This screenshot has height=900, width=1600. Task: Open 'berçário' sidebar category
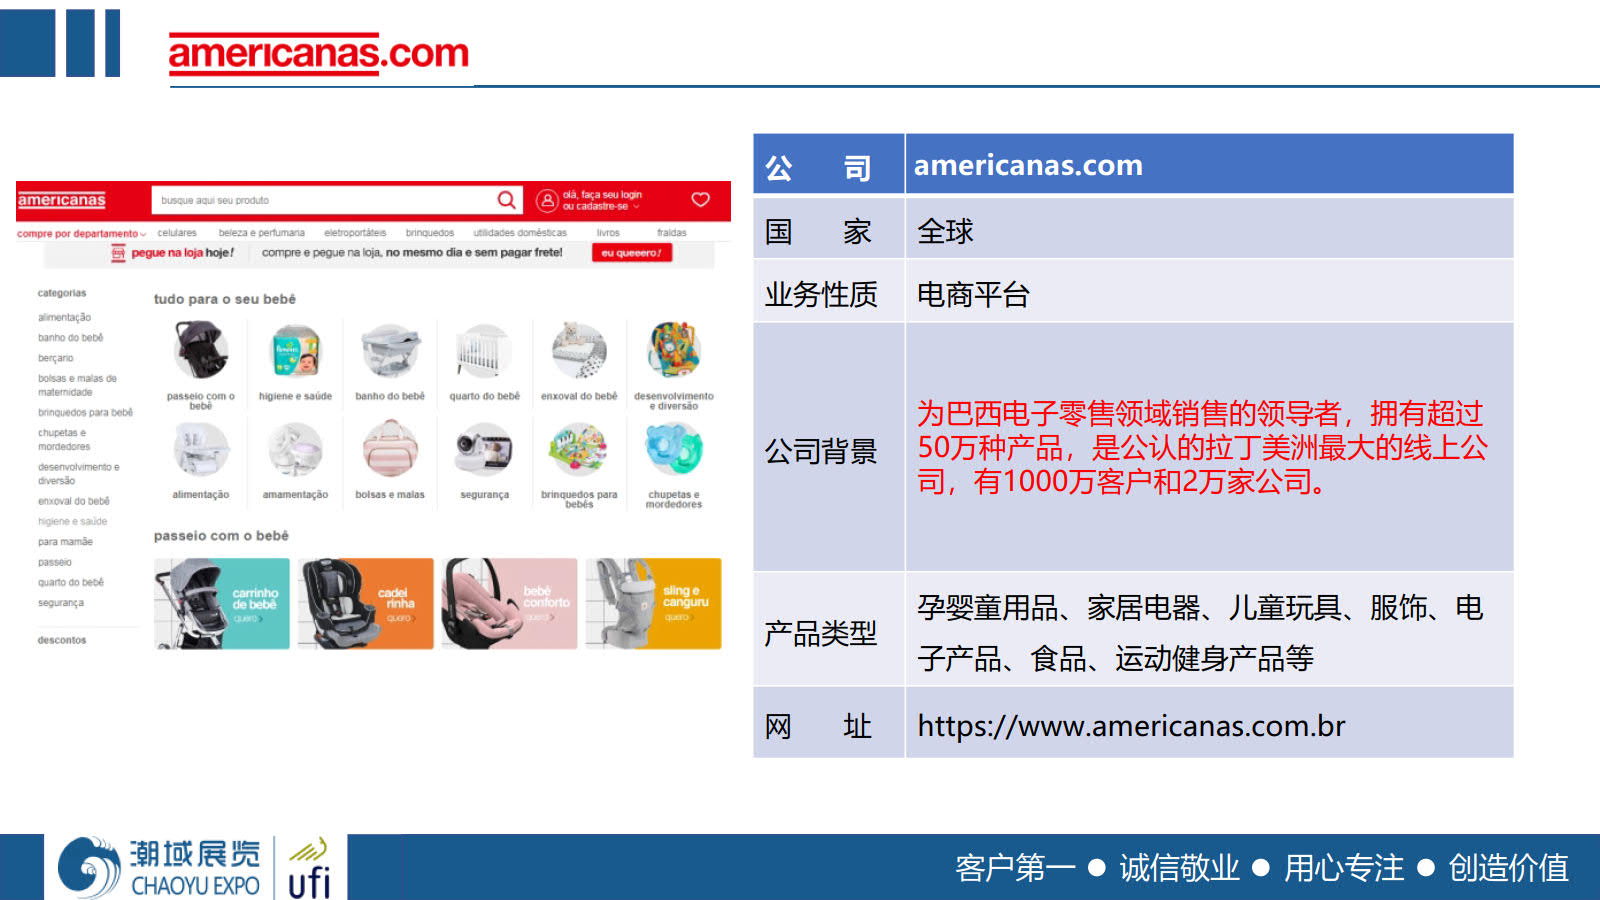56,358
